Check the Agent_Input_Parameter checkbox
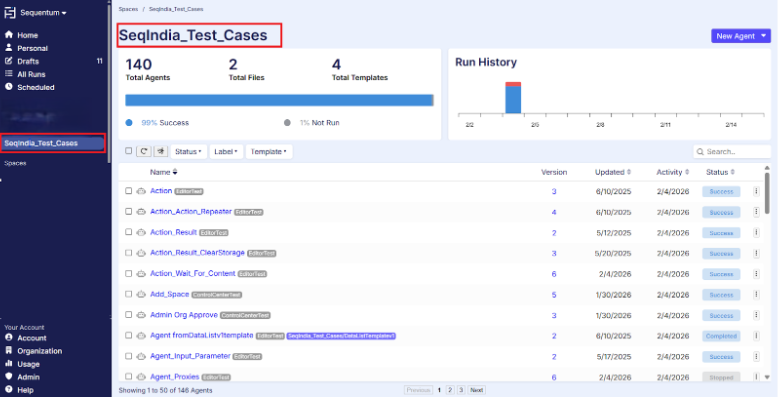784x397 pixels. [128, 356]
